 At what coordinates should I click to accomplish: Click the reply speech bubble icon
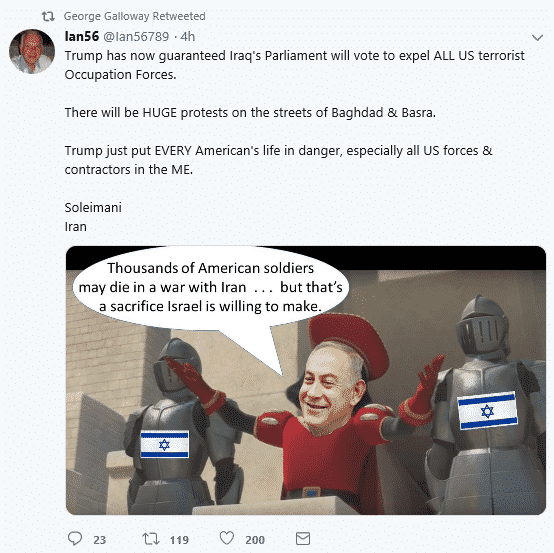[x=75, y=539]
